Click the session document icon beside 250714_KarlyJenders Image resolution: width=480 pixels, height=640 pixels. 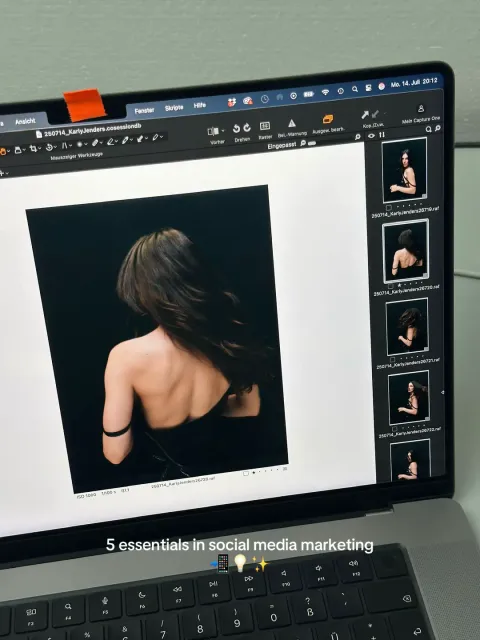[39, 134]
